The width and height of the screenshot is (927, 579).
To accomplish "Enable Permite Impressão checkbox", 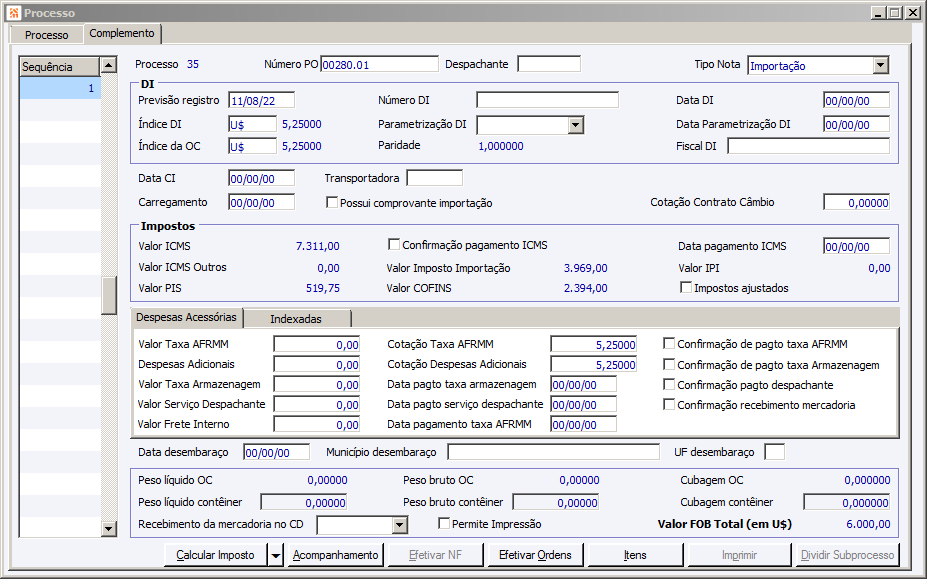I will pos(445,524).
